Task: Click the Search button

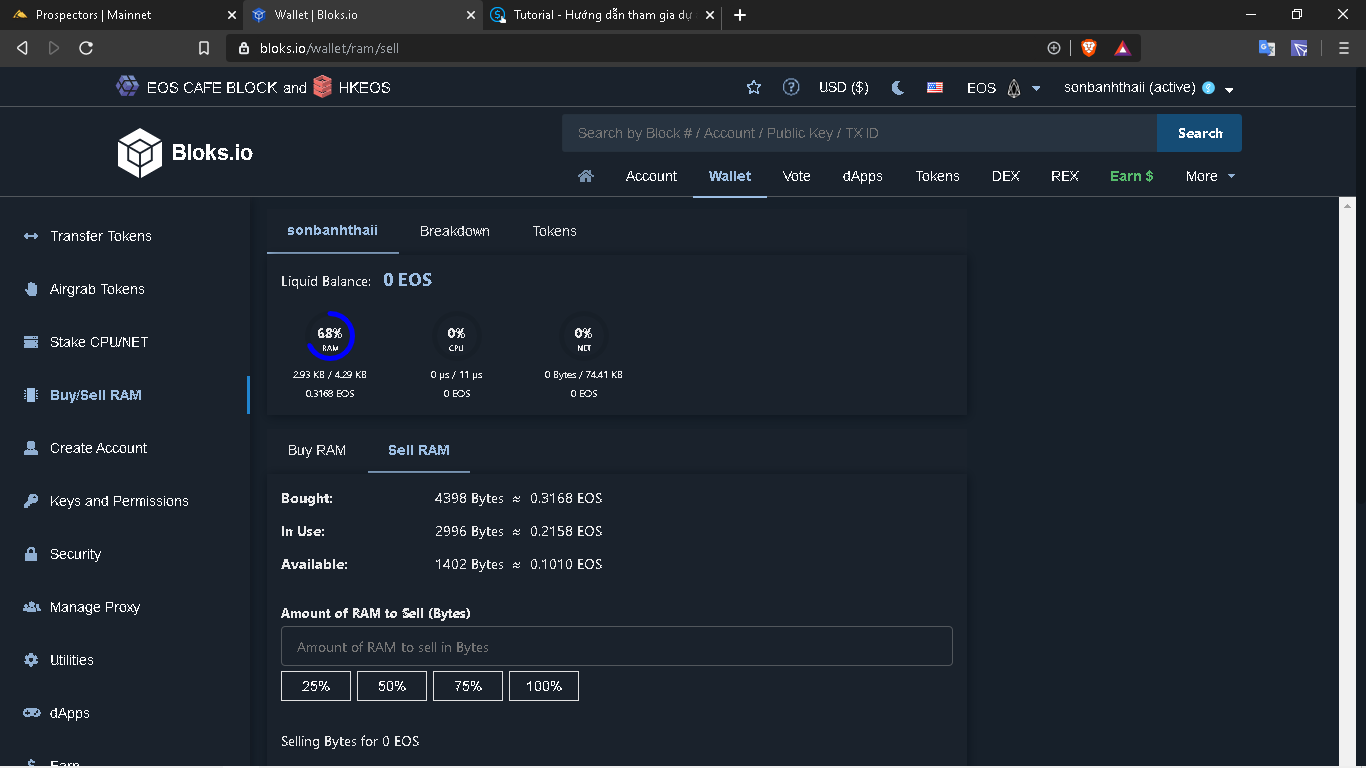Action: [x=1199, y=133]
